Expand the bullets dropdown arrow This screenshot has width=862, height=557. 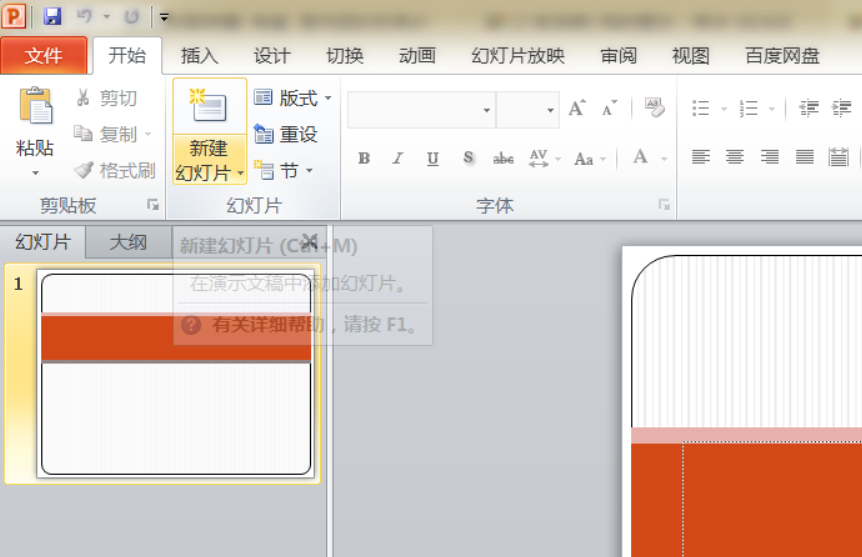(x=723, y=109)
